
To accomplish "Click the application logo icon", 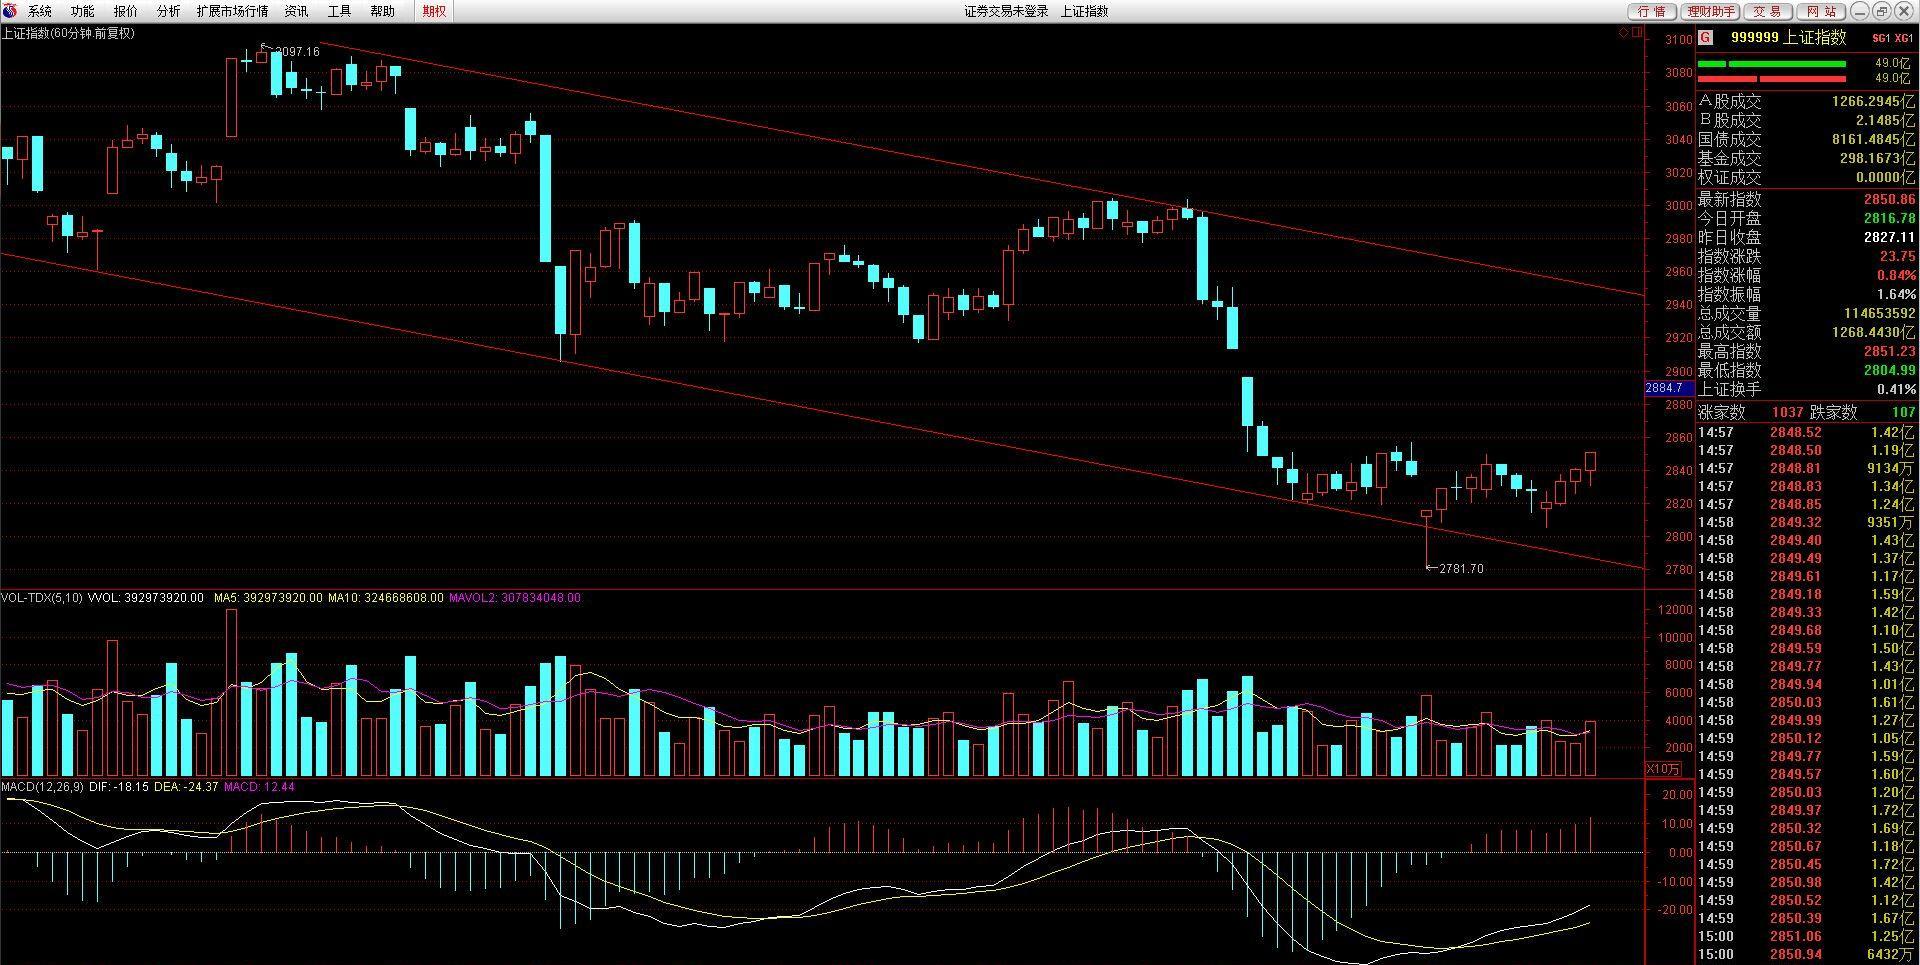I will [x=10, y=11].
